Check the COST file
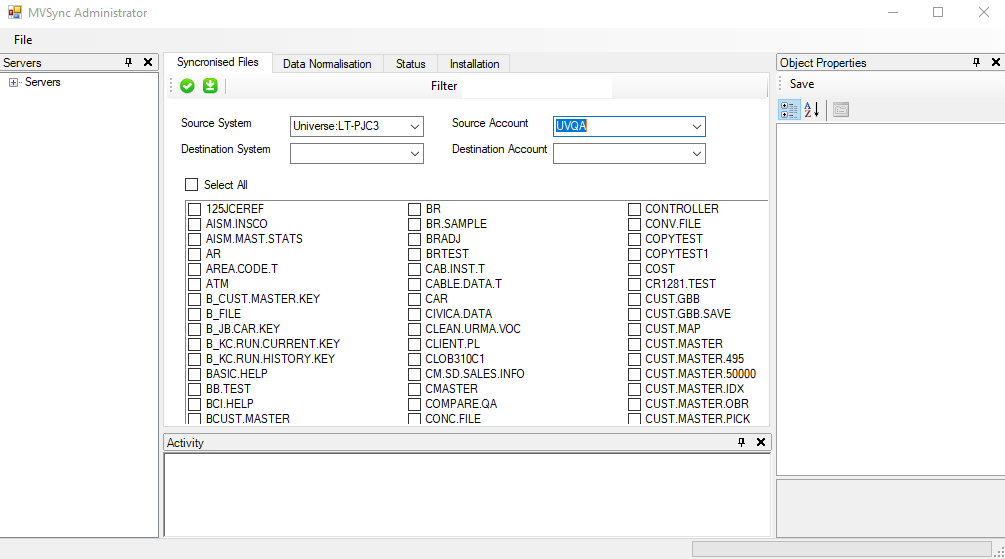 635,269
